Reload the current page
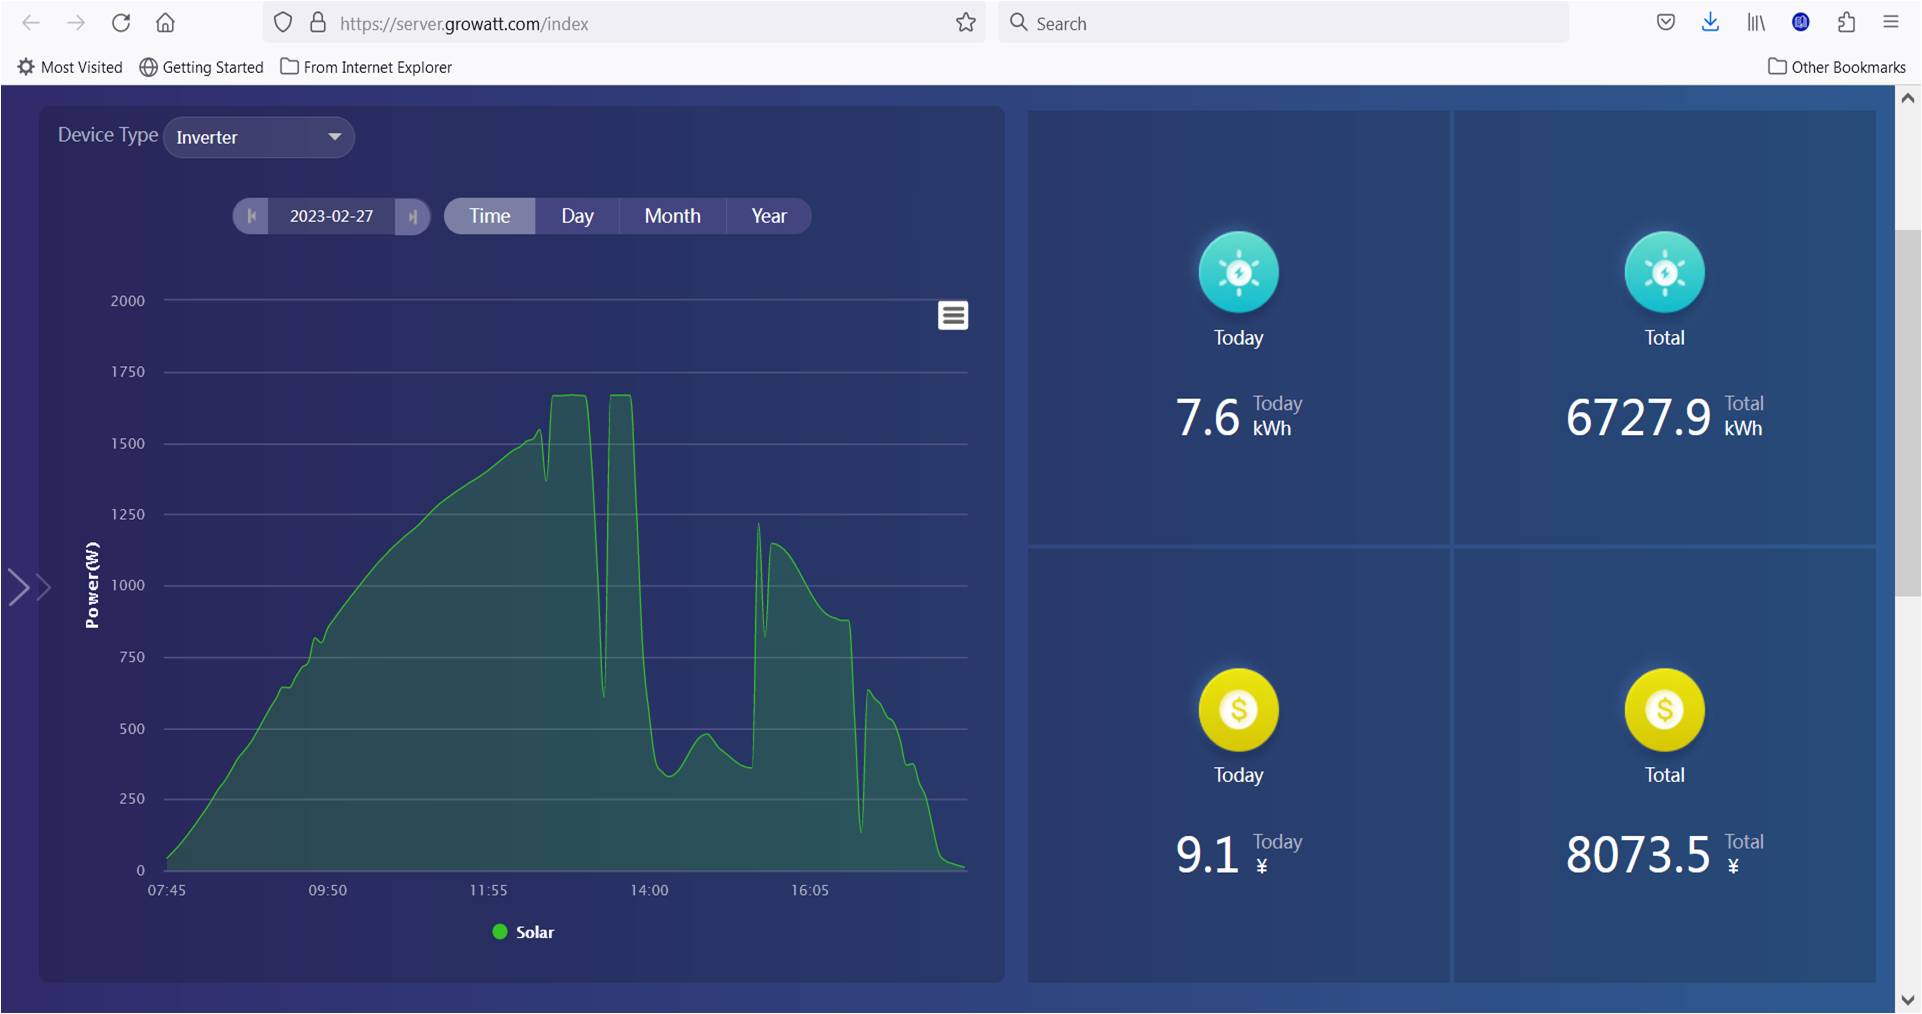 pos(121,23)
